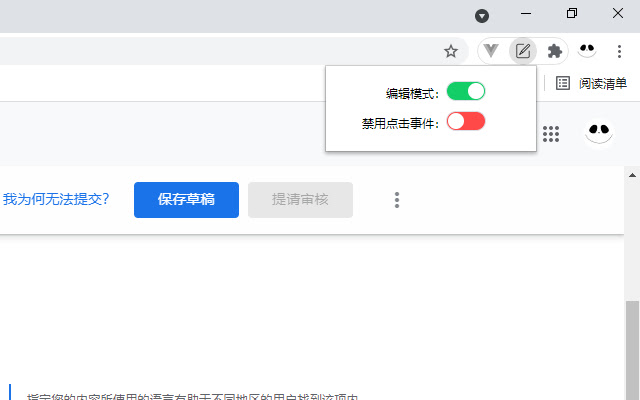The height and width of the screenshot is (400, 640).
Task: Bookmark this page with the star icon
Action: click(x=451, y=51)
